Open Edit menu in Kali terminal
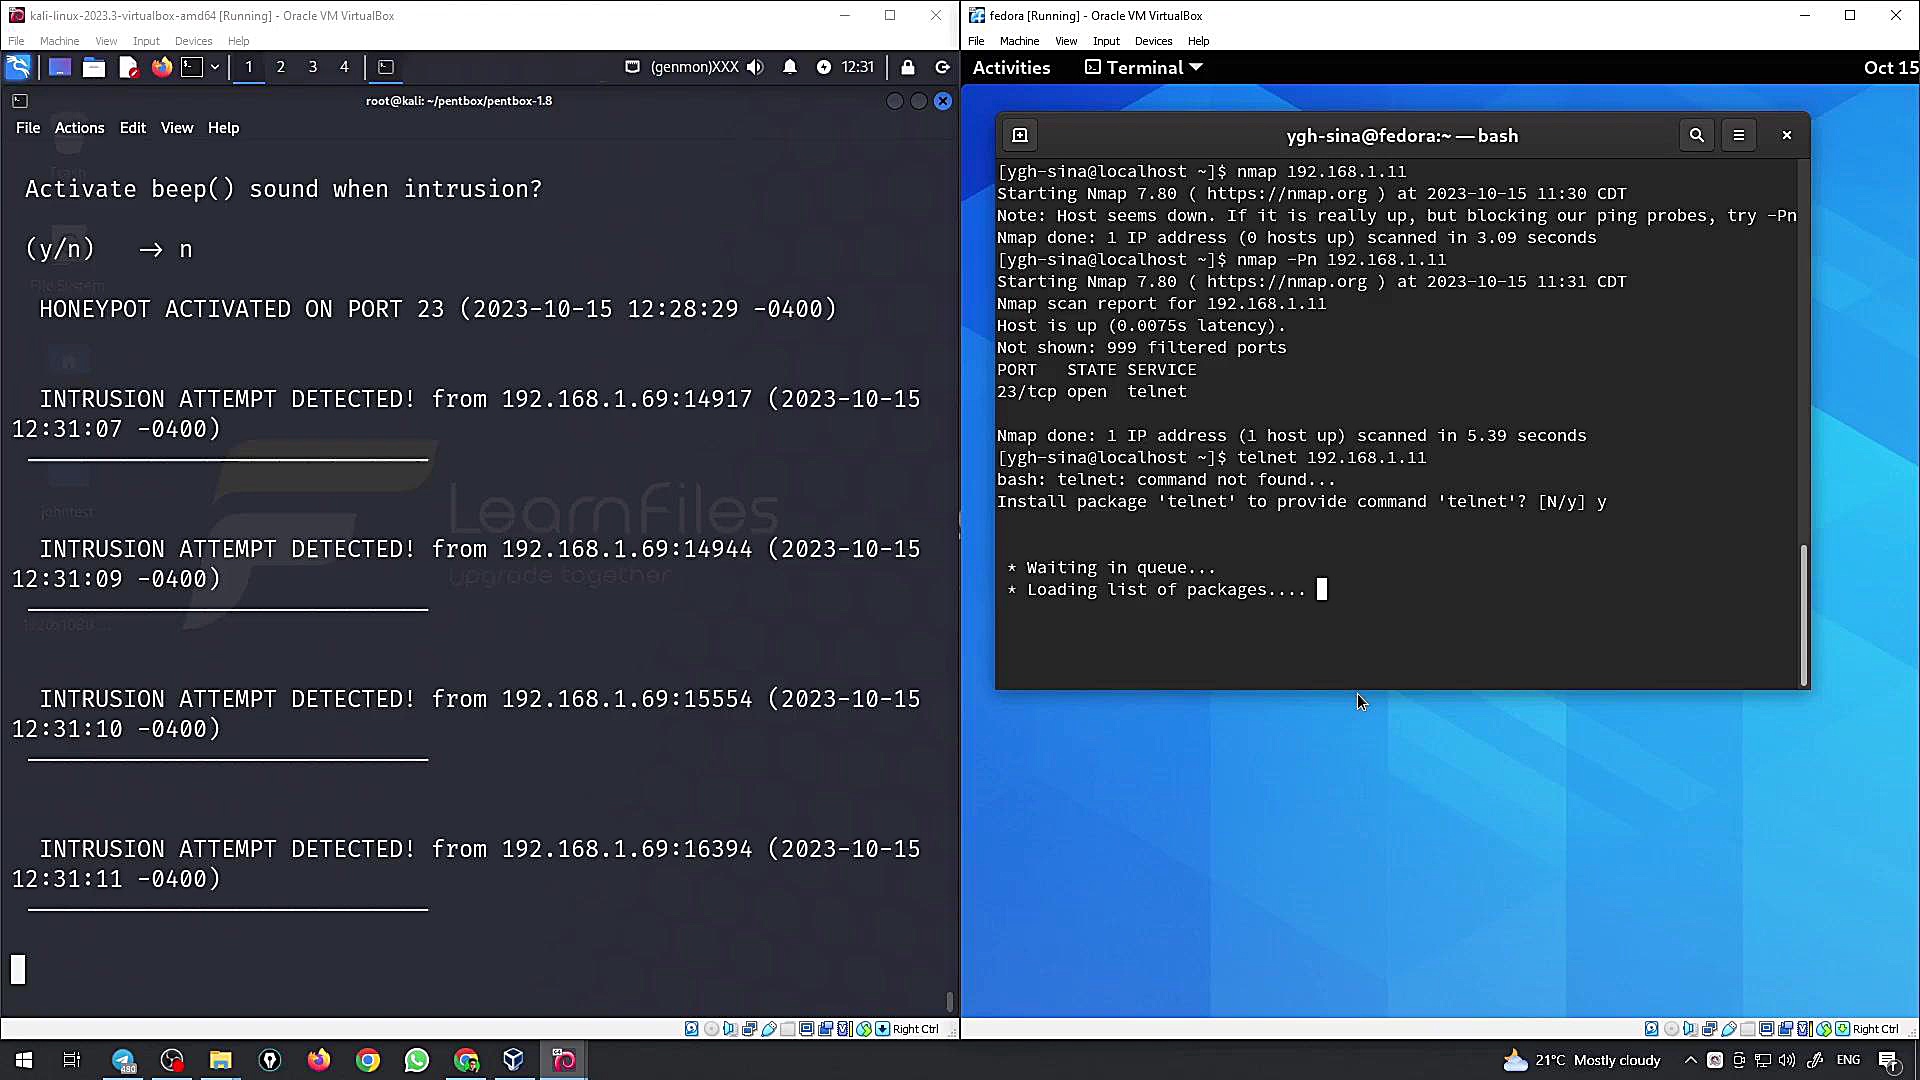The image size is (1920, 1080). 133,128
